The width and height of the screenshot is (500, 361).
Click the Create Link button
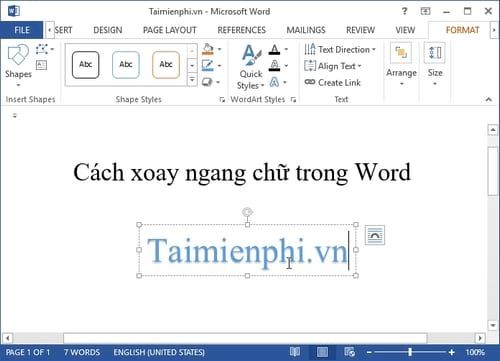(333, 82)
